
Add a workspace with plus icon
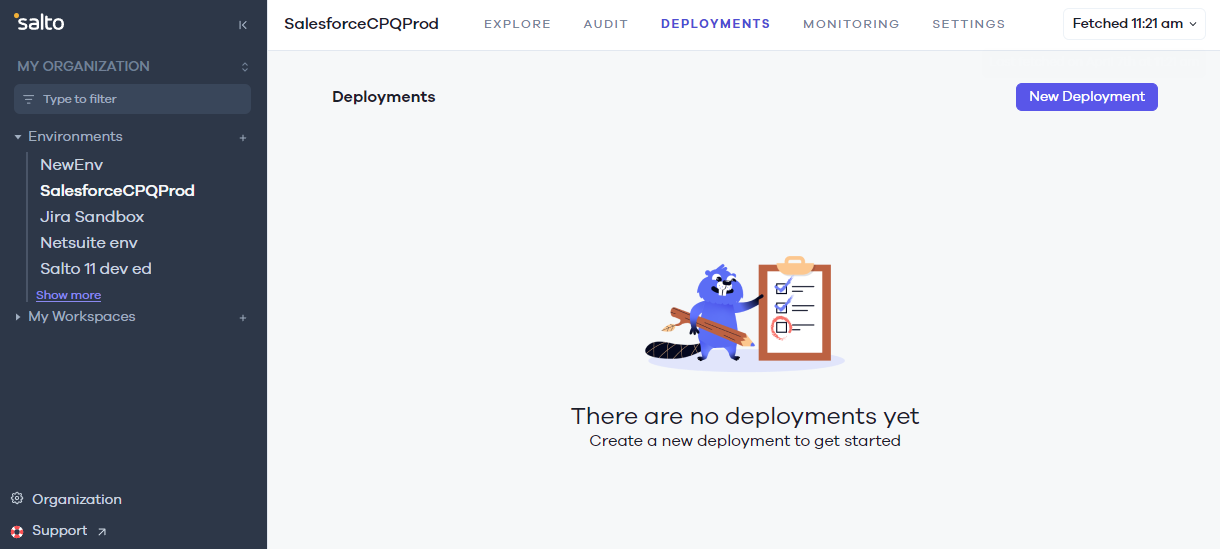click(243, 318)
